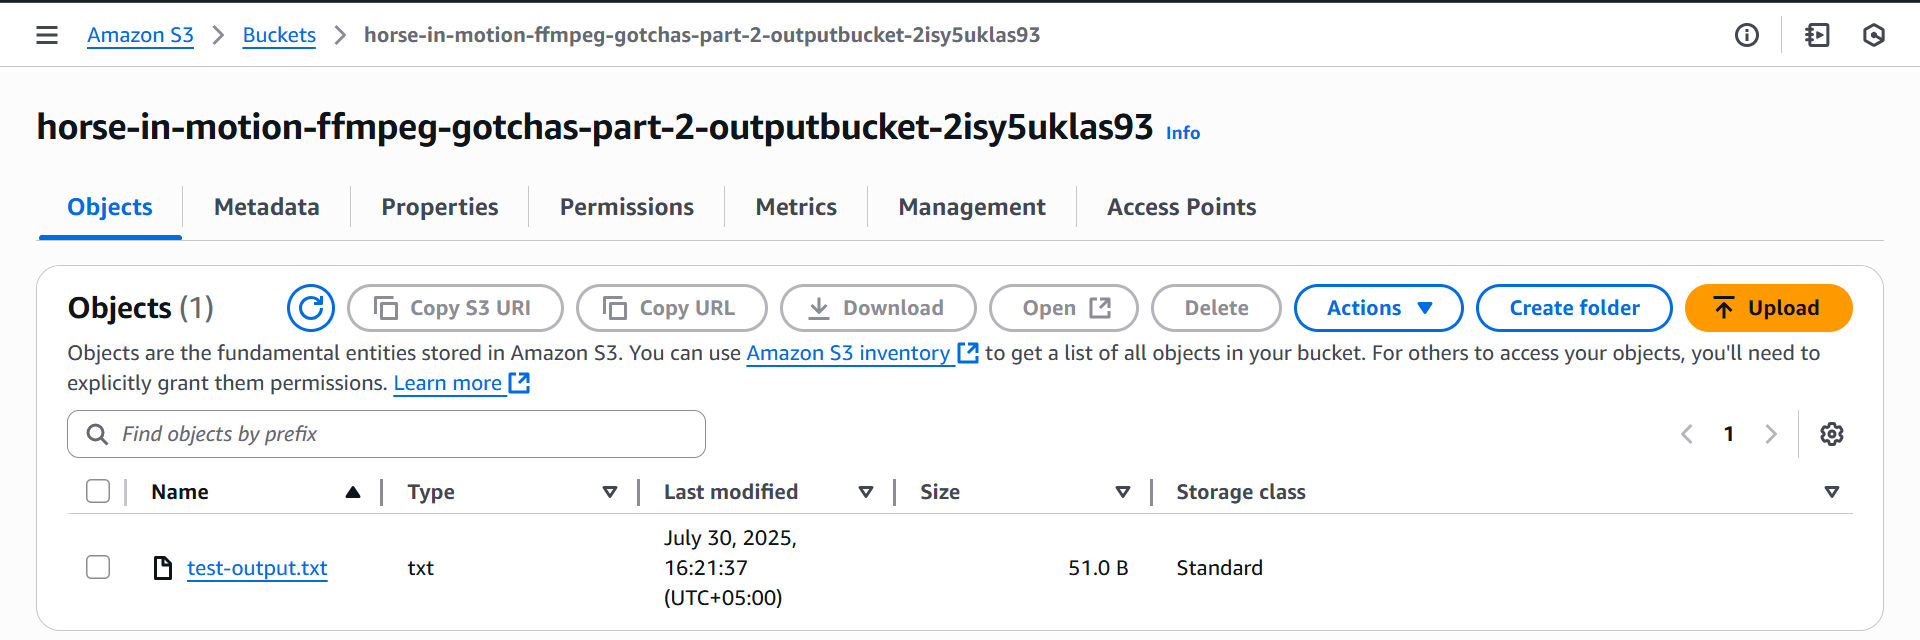Screen dimensions: 1920x640
Task: Open Amazon S3 breadcrumb link
Action: coord(140,35)
